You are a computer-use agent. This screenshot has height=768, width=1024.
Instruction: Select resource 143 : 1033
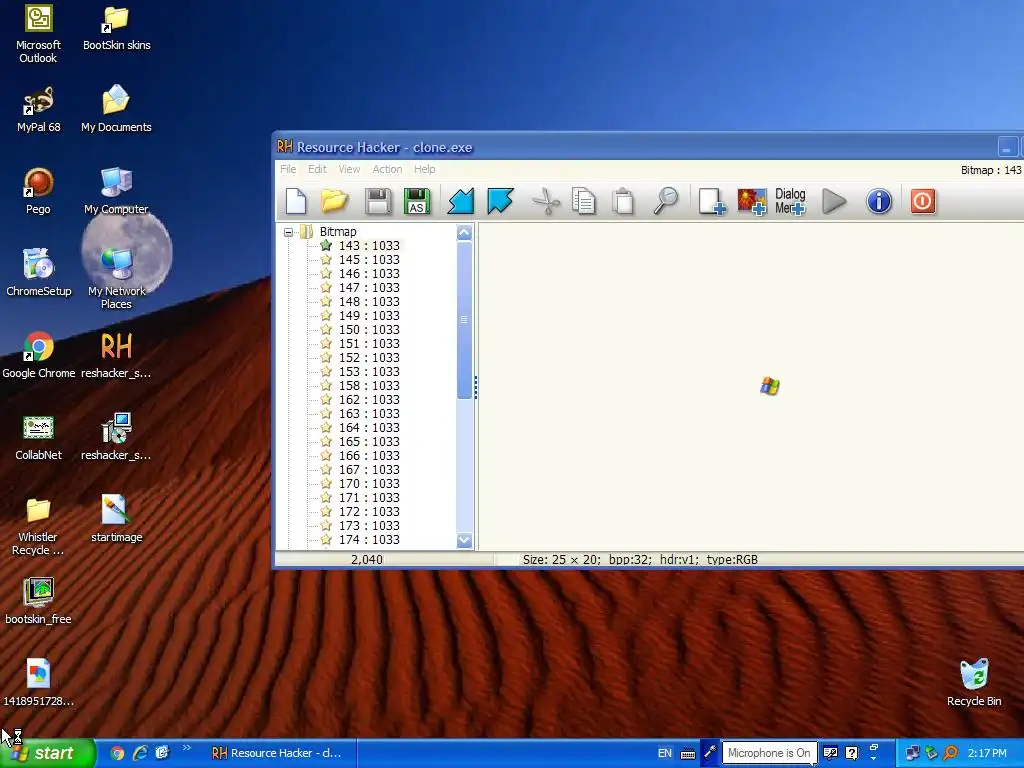pyautogui.click(x=369, y=246)
